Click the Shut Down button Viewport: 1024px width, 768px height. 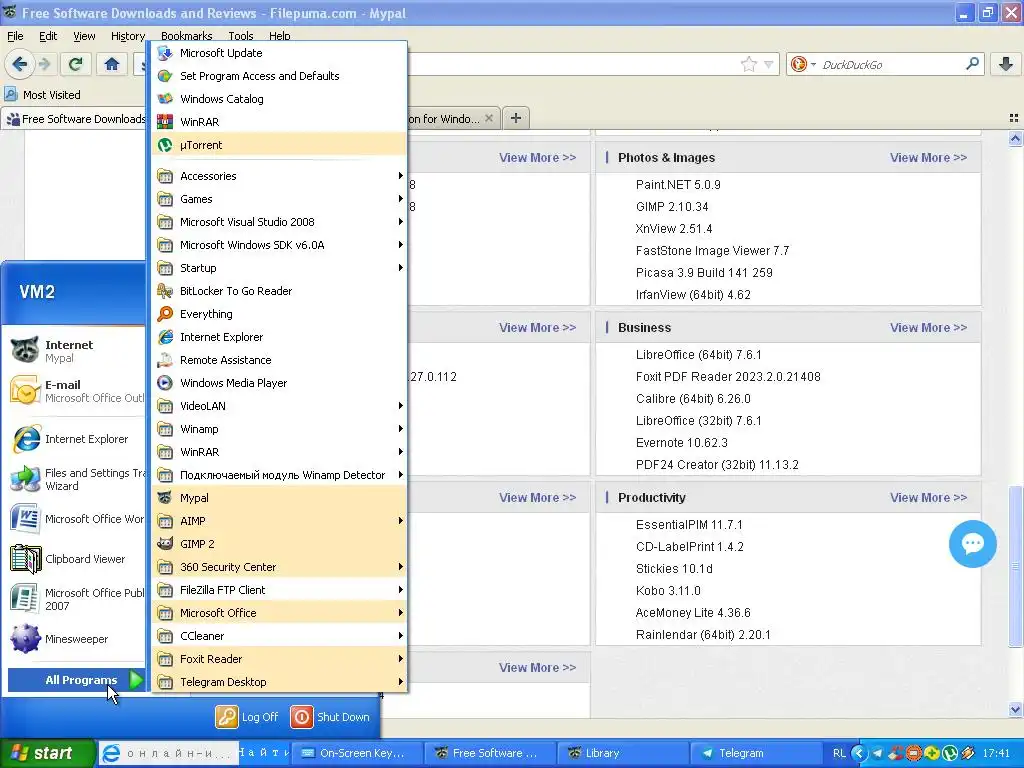click(330, 716)
